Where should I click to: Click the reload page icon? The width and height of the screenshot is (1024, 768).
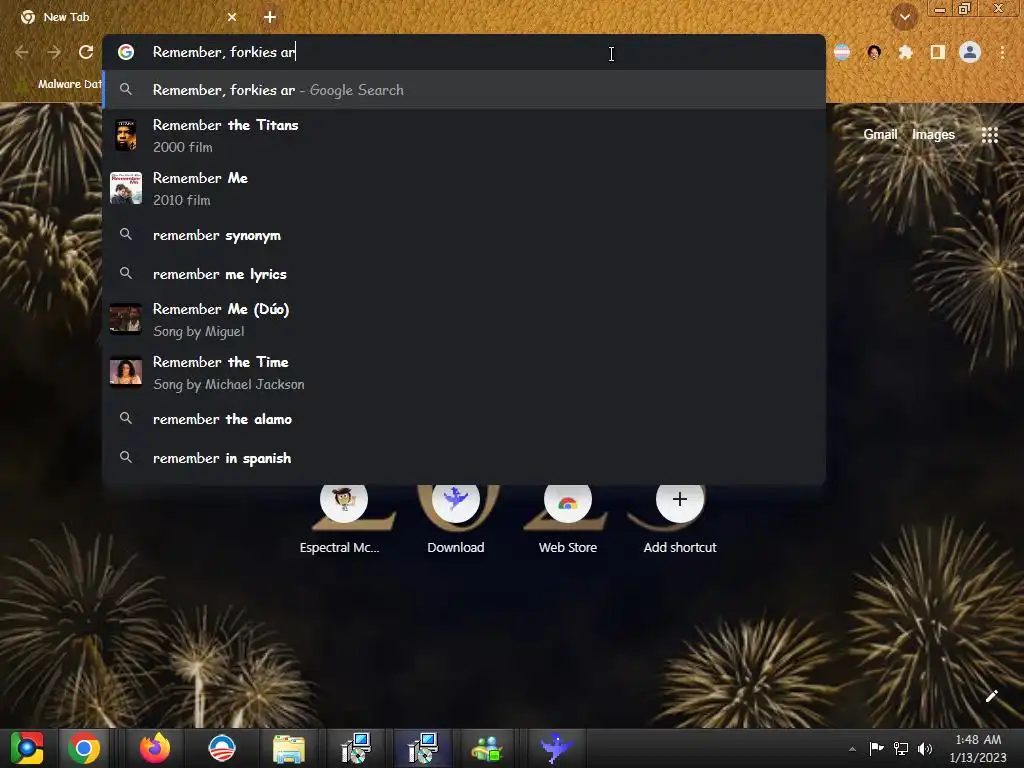(x=86, y=52)
